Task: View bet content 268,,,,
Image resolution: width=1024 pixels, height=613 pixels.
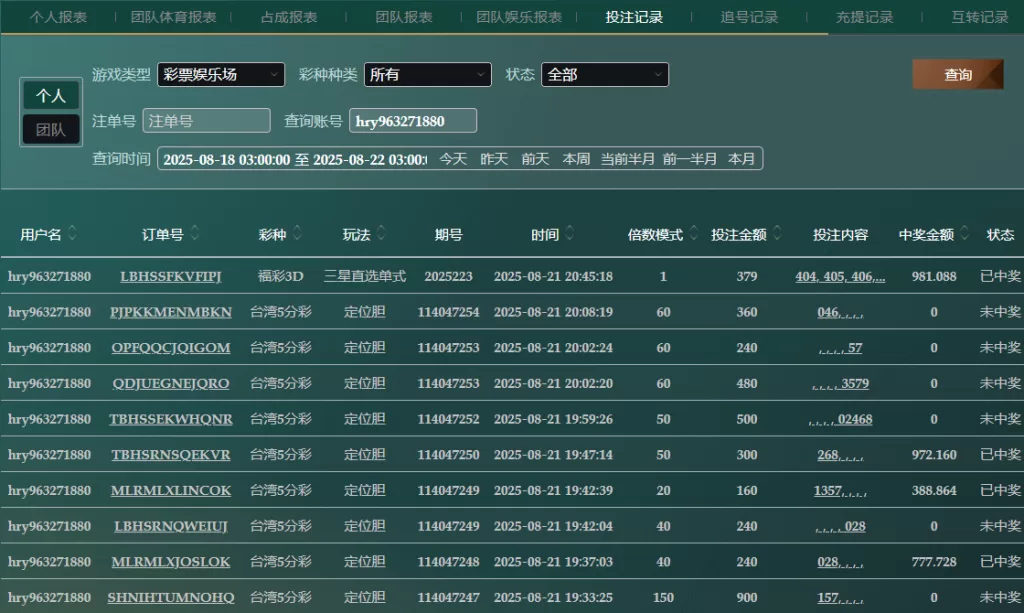Action: [840, 454]
